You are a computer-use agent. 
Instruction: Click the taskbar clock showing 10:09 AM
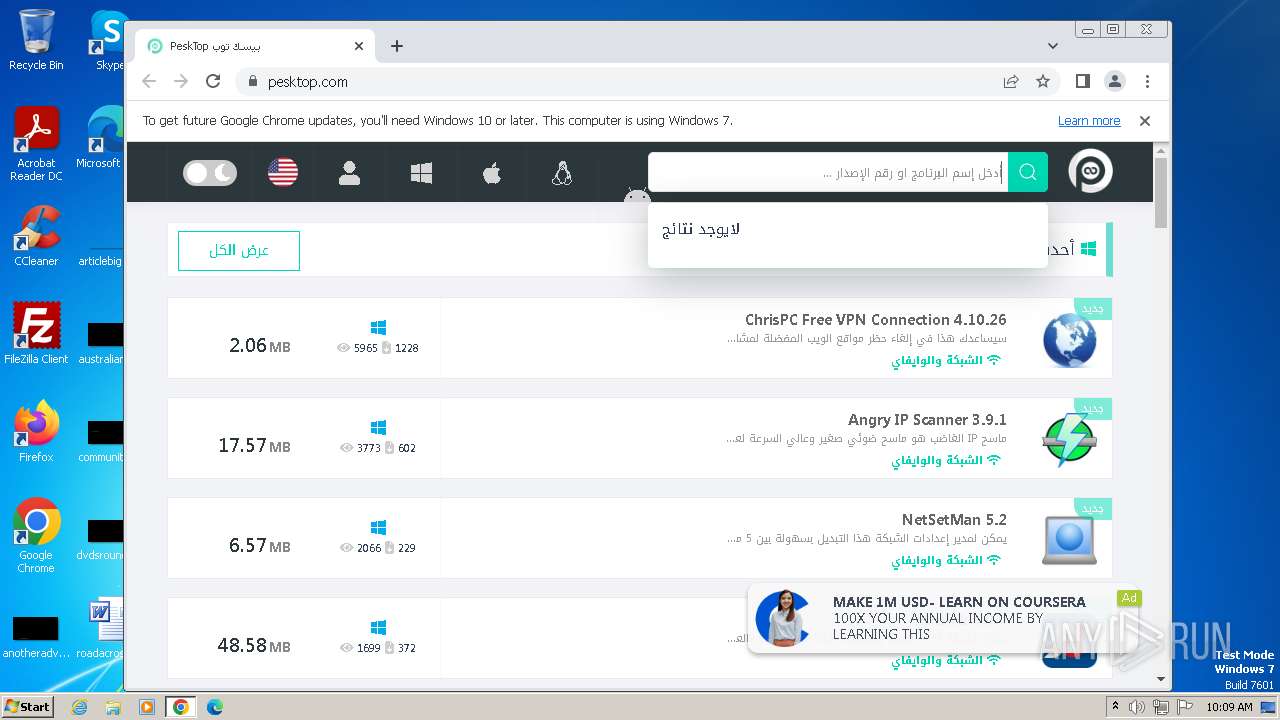pyautogui.click(x=1229, y=707)
